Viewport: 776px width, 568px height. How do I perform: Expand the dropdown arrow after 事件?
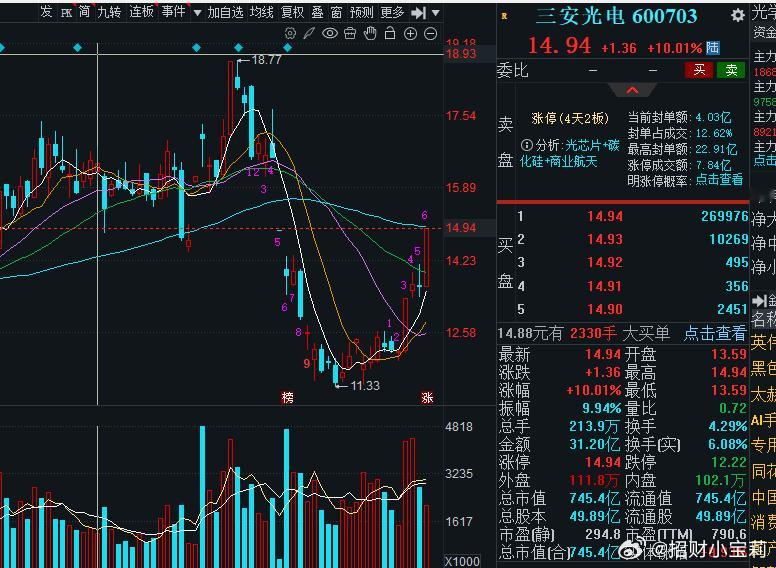(197, 13)
